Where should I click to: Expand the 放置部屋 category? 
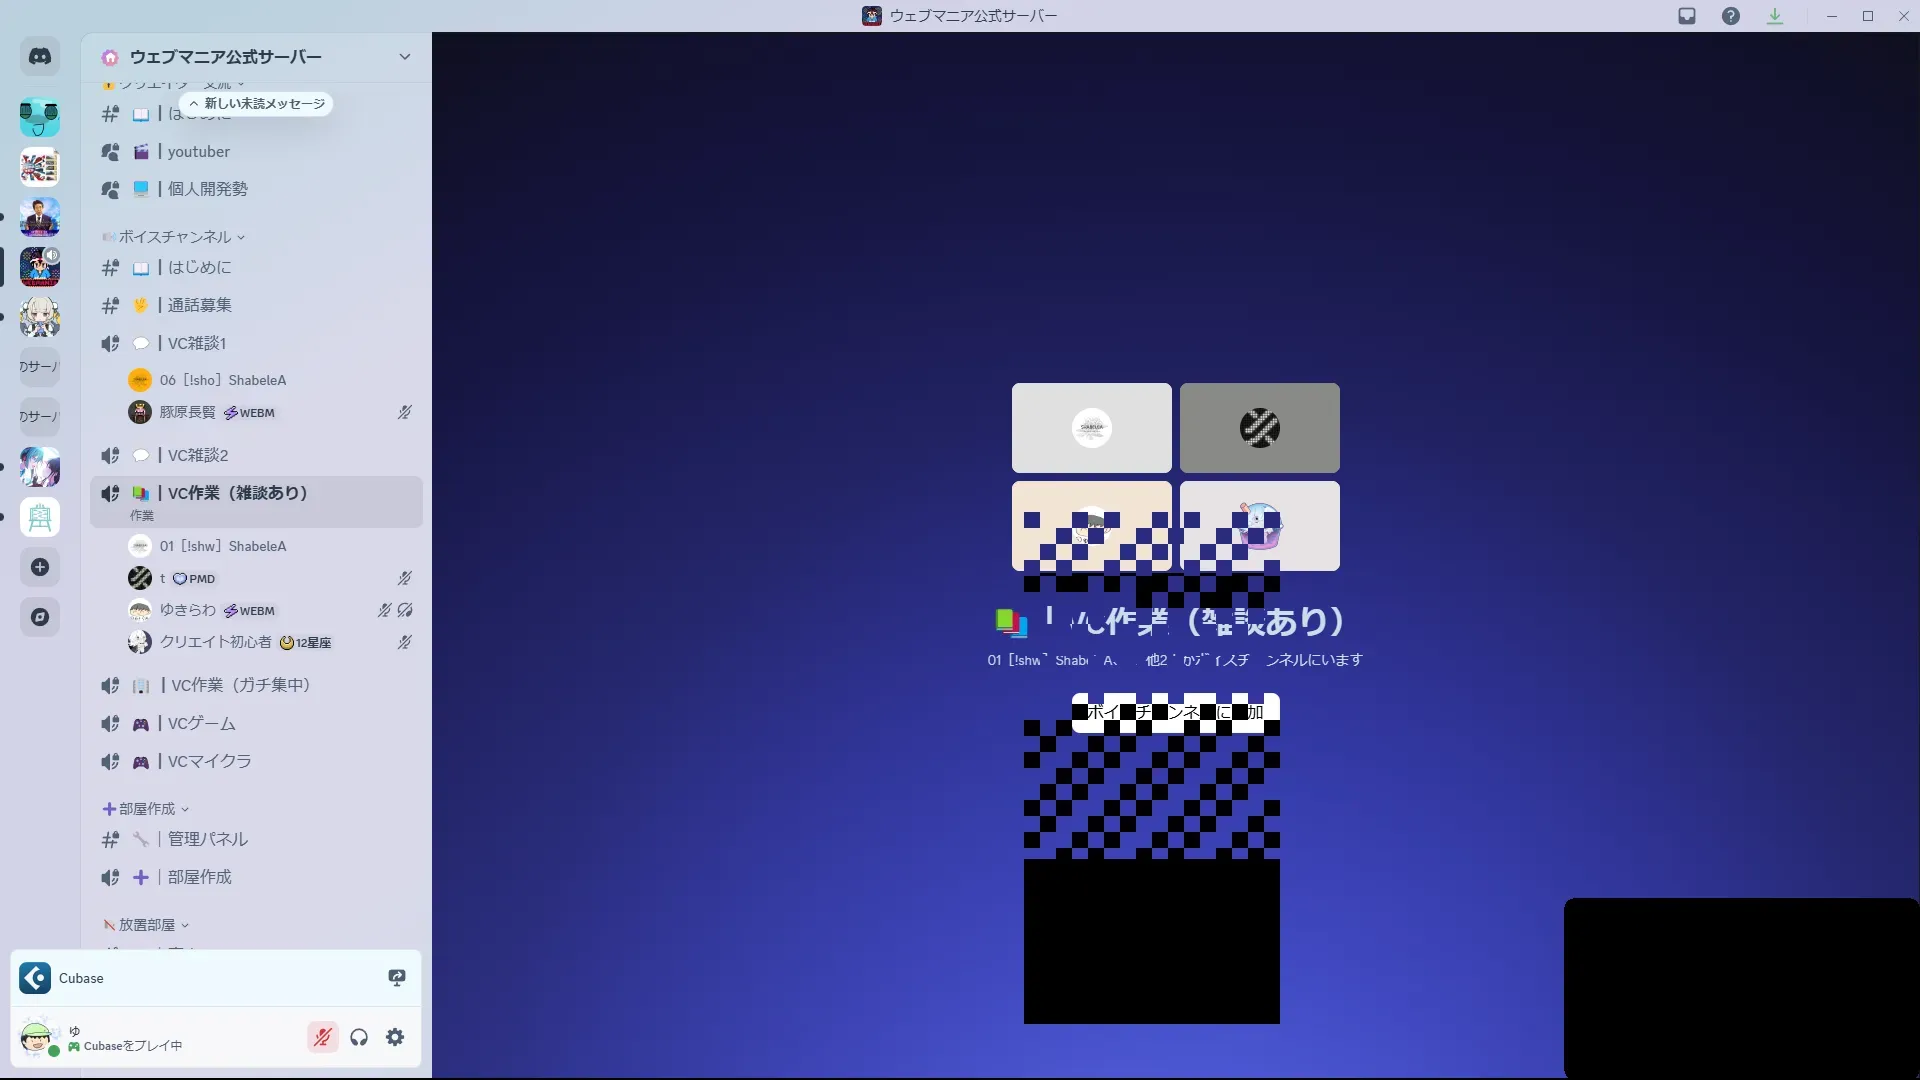(147, 925)
